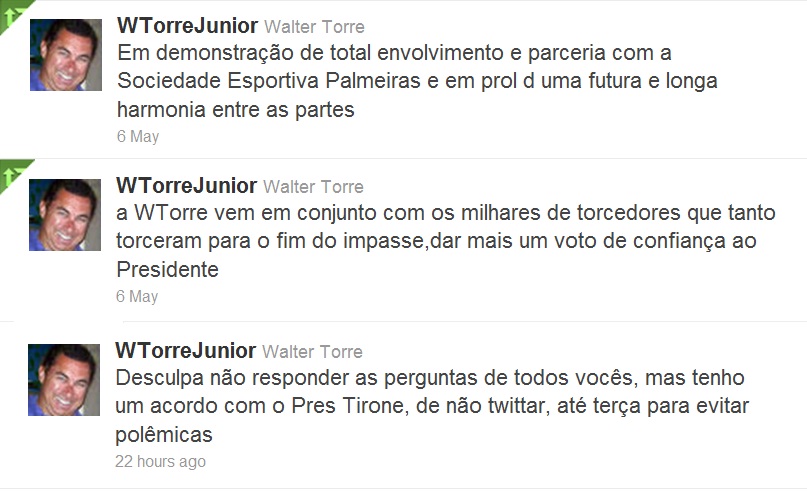This screenshot has height=491, width=807.
Task: Click the green retweet corner icon on the 'Em demonstração' tweet
Action: (x=10, y=12)
